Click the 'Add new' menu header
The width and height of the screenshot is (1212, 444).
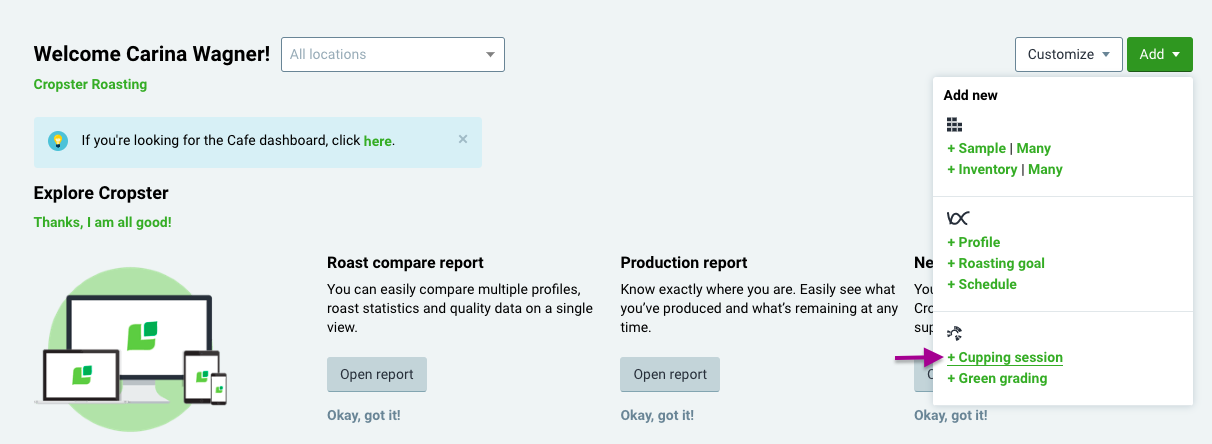[x=971, y=95]
